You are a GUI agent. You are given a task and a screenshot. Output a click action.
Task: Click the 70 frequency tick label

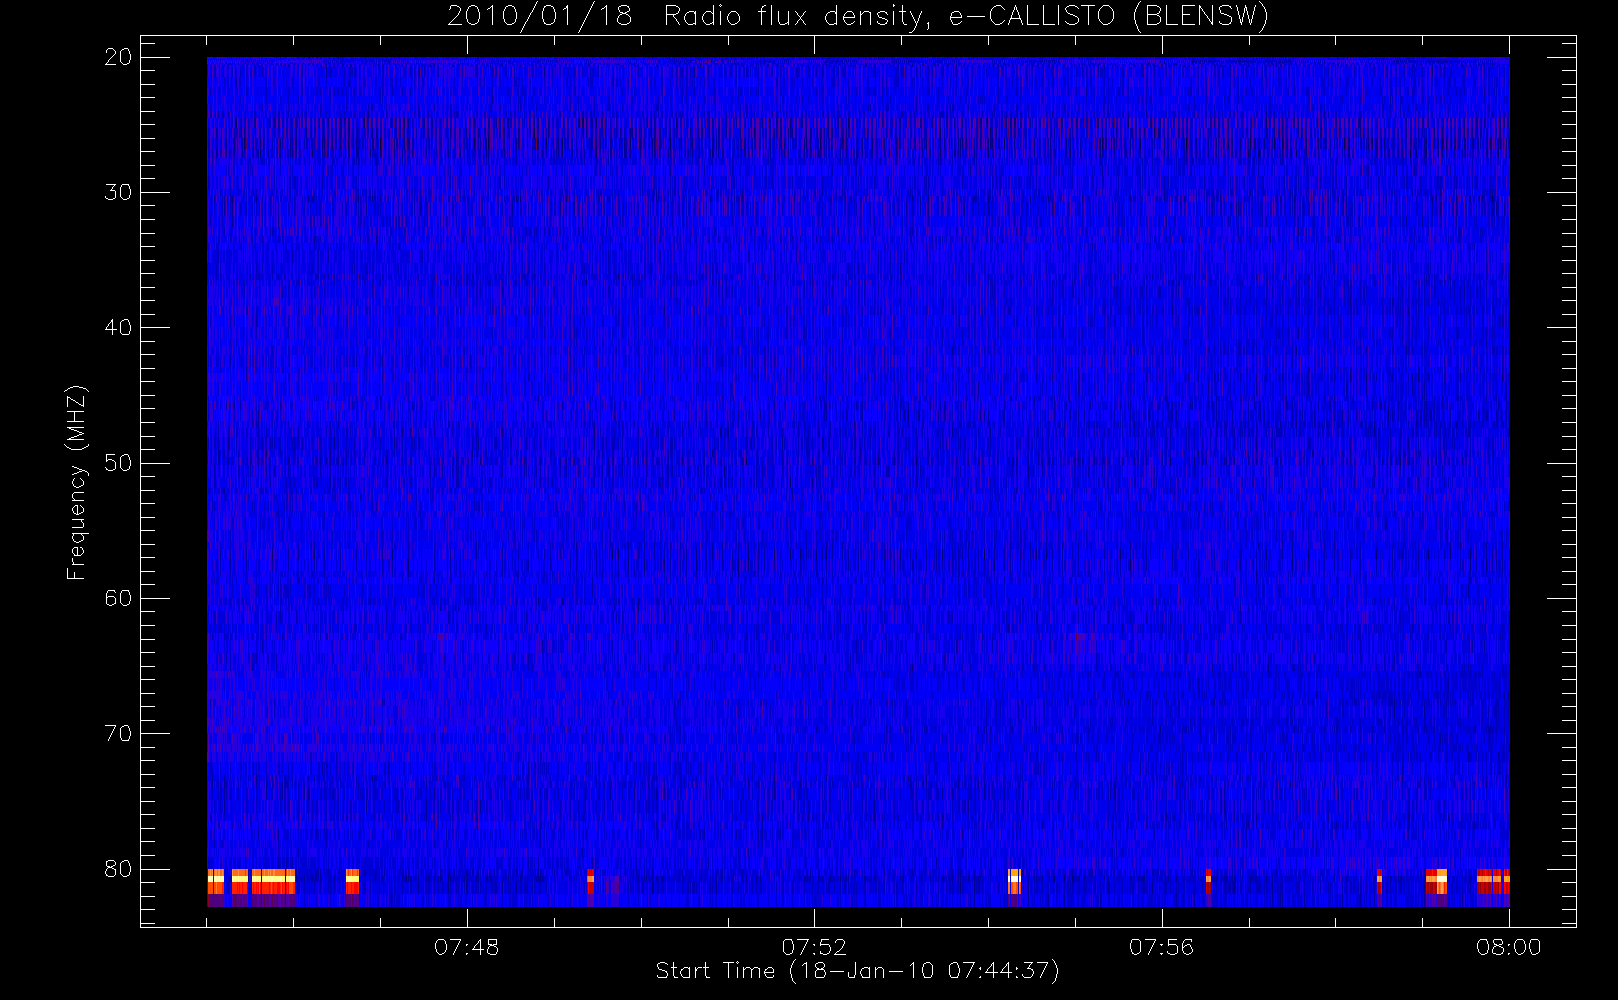point(118,734)
